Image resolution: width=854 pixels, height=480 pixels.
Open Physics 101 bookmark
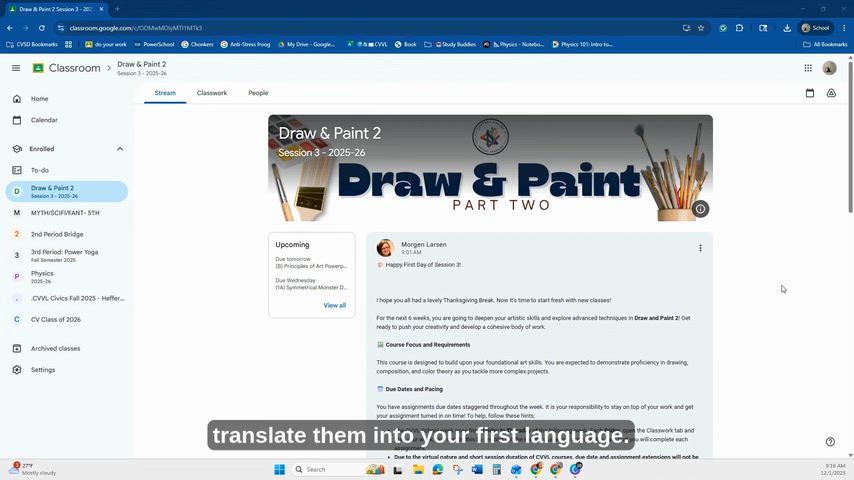(x=582, y=44)
